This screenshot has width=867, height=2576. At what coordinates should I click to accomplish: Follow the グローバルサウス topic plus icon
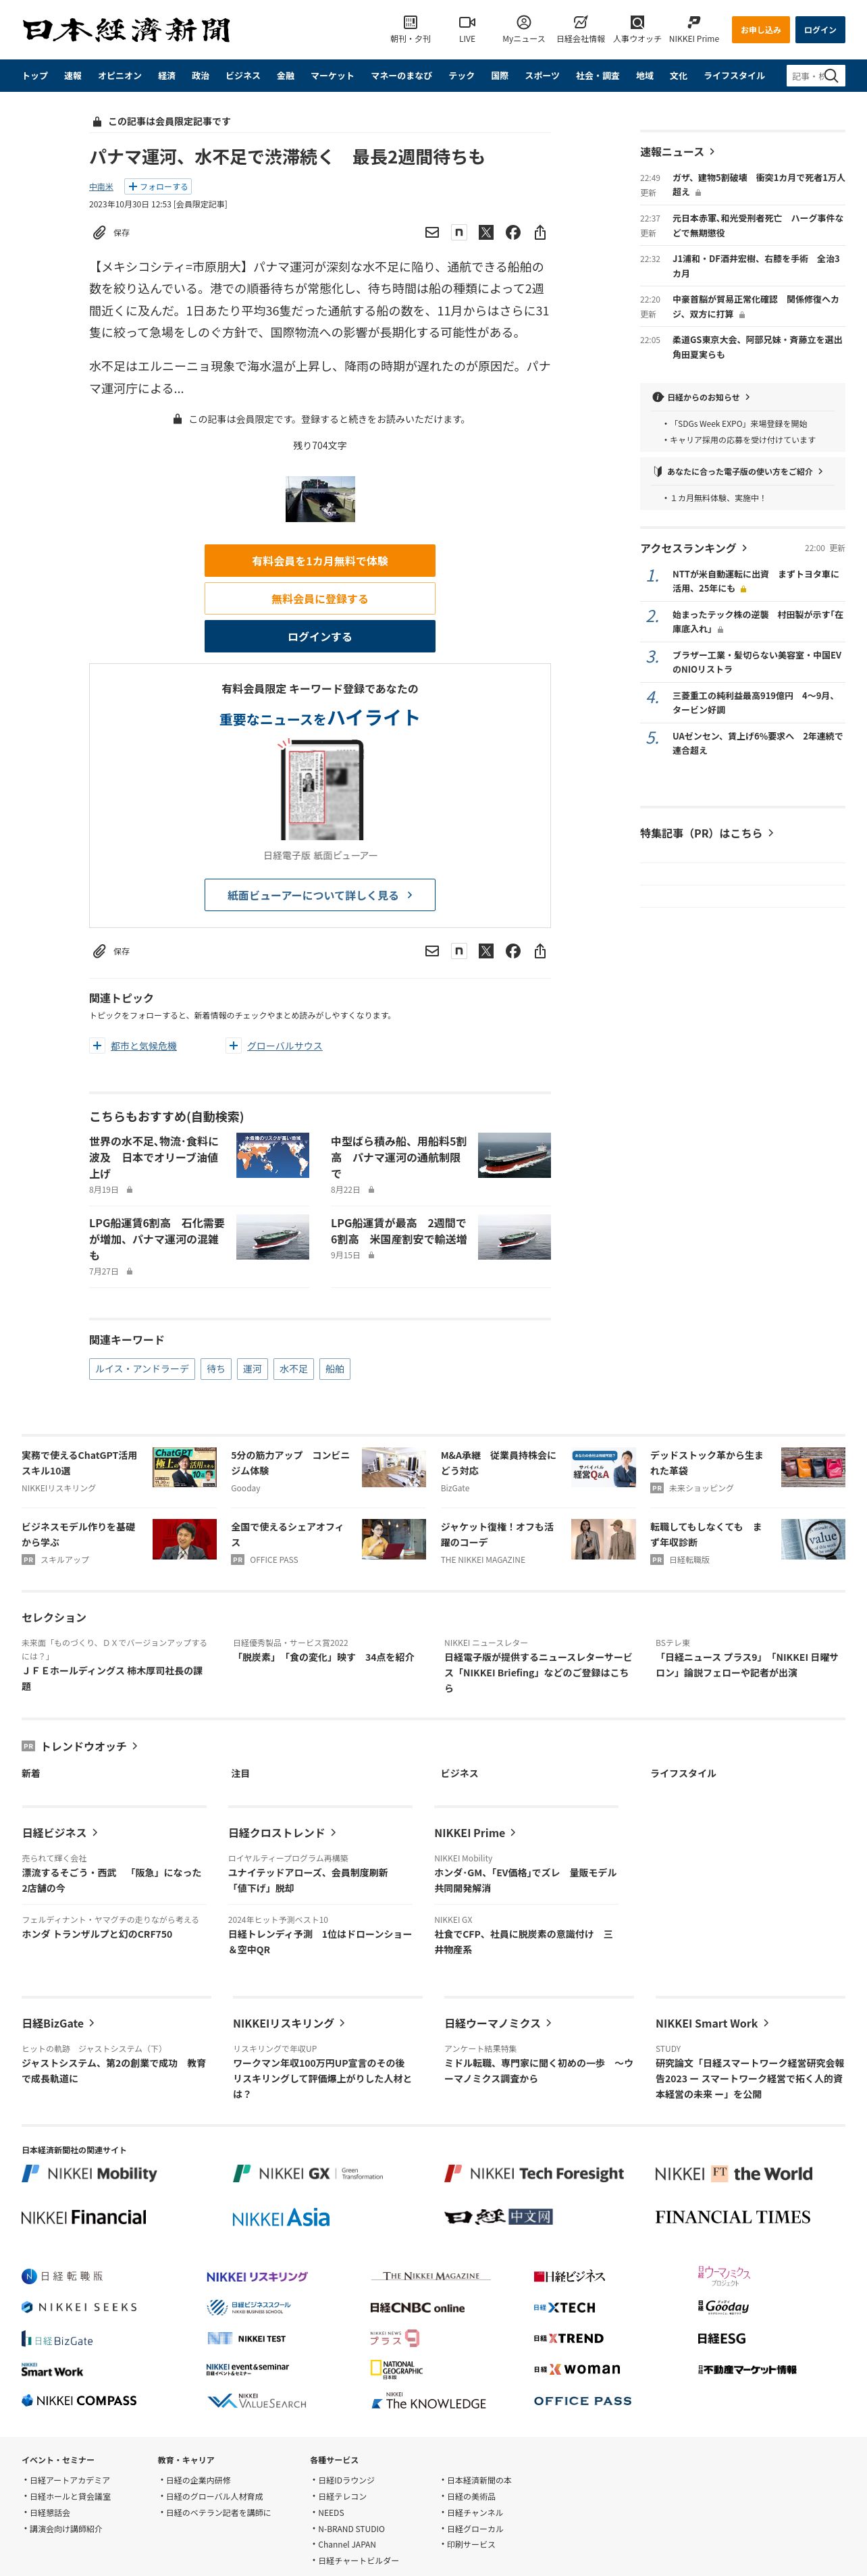coord(233,1046)
